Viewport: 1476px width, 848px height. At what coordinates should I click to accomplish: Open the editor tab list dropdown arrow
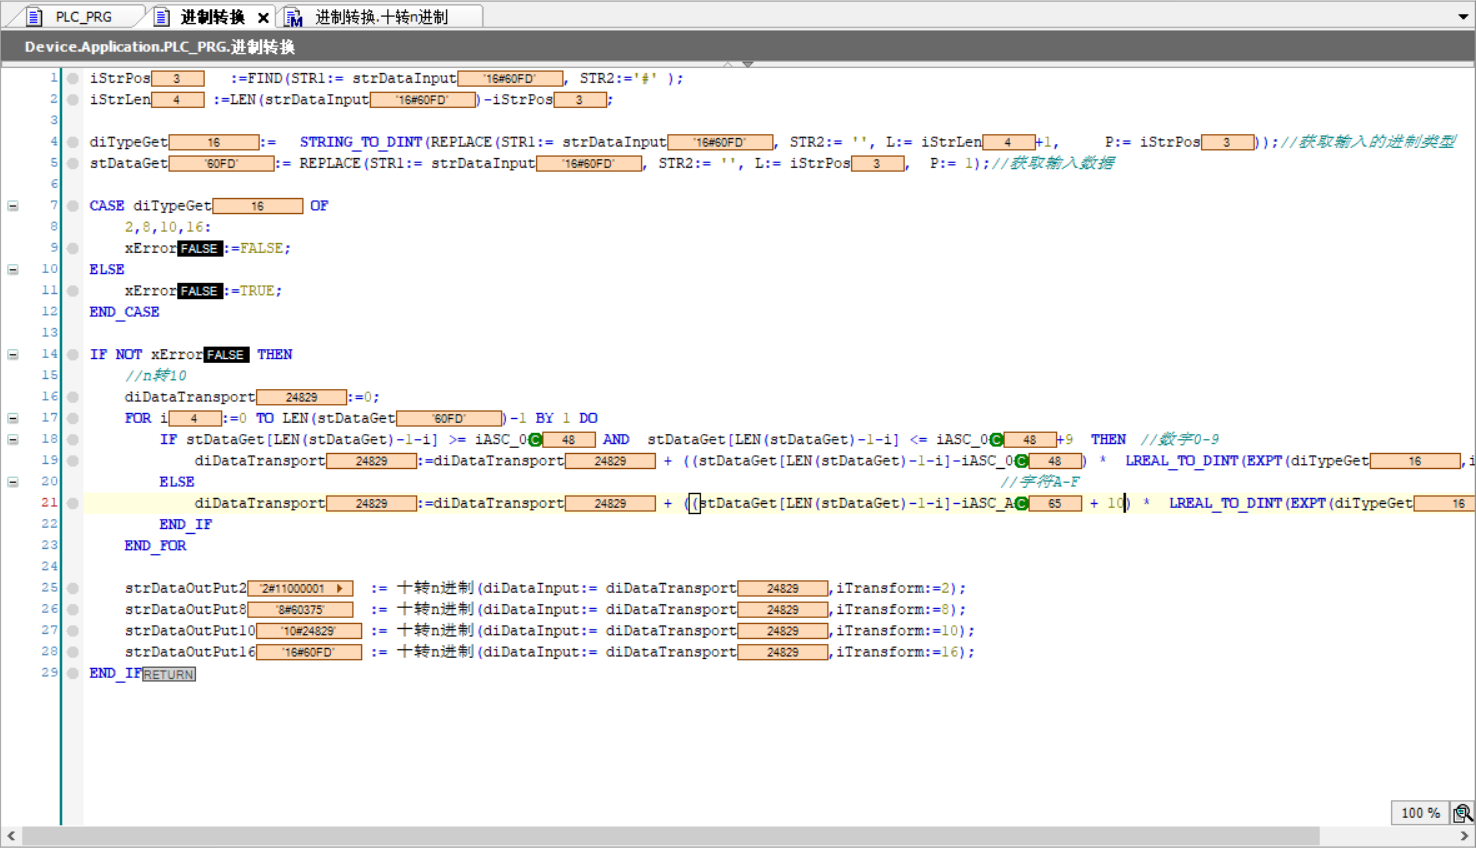(x=1463, y=17)
